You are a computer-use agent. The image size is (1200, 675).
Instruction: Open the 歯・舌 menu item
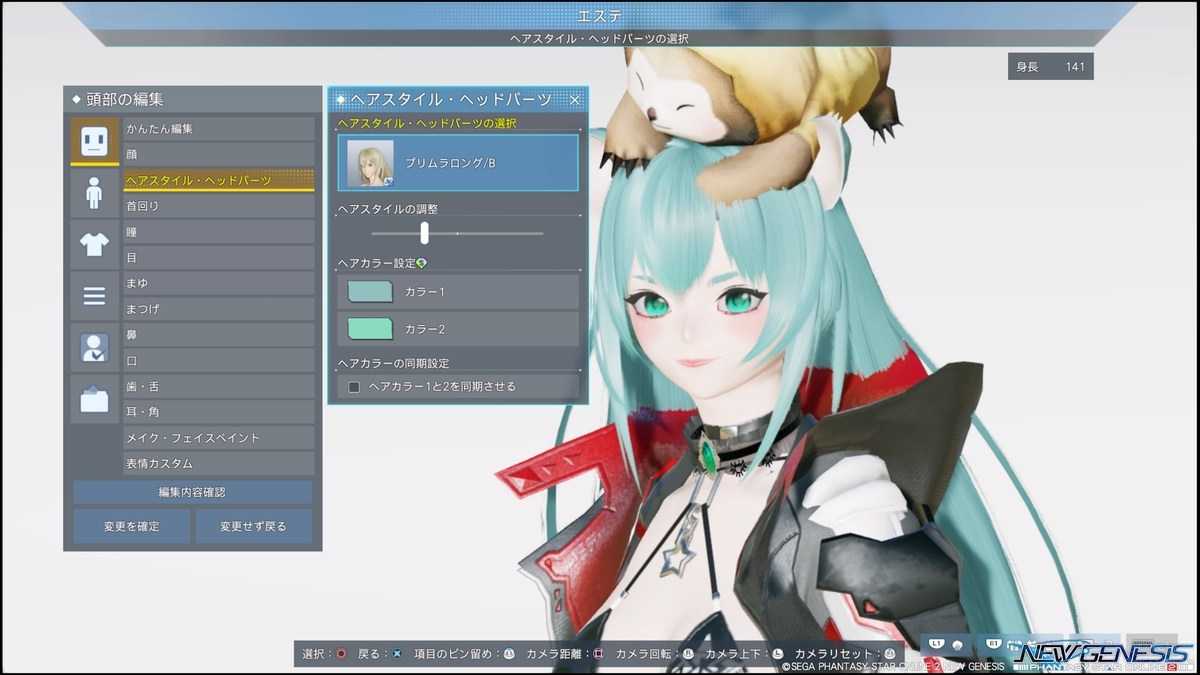coord(219,387)
